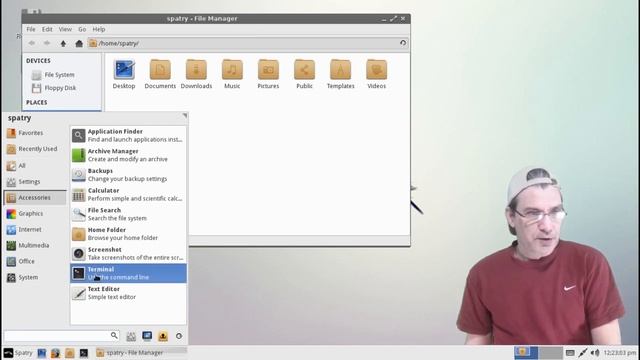Open the Pictures folder
The height and width of the screenshot is (360, 640).
tap(268, 74)
